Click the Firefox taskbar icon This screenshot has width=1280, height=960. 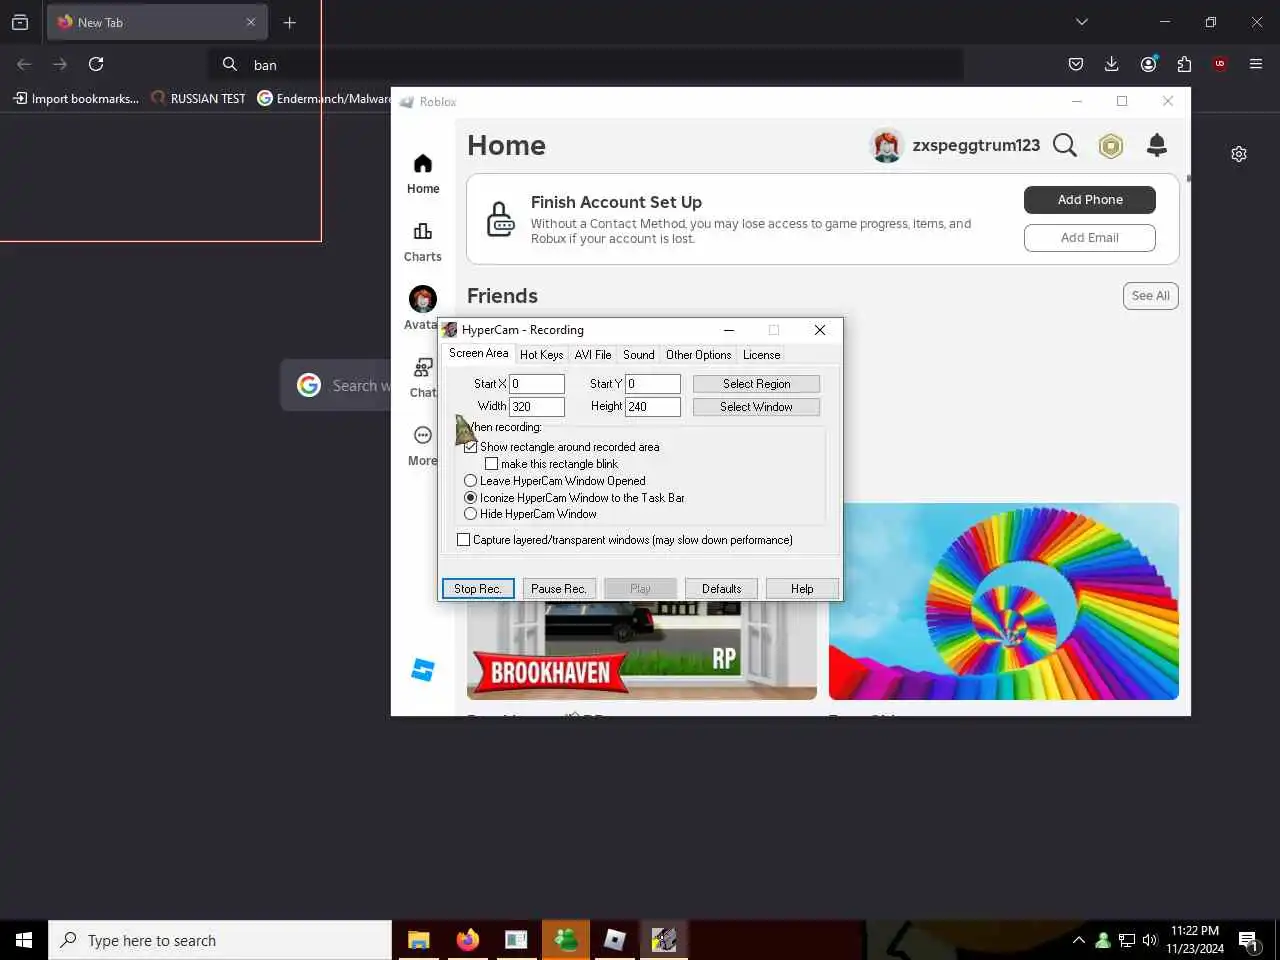tap(467, 940)
